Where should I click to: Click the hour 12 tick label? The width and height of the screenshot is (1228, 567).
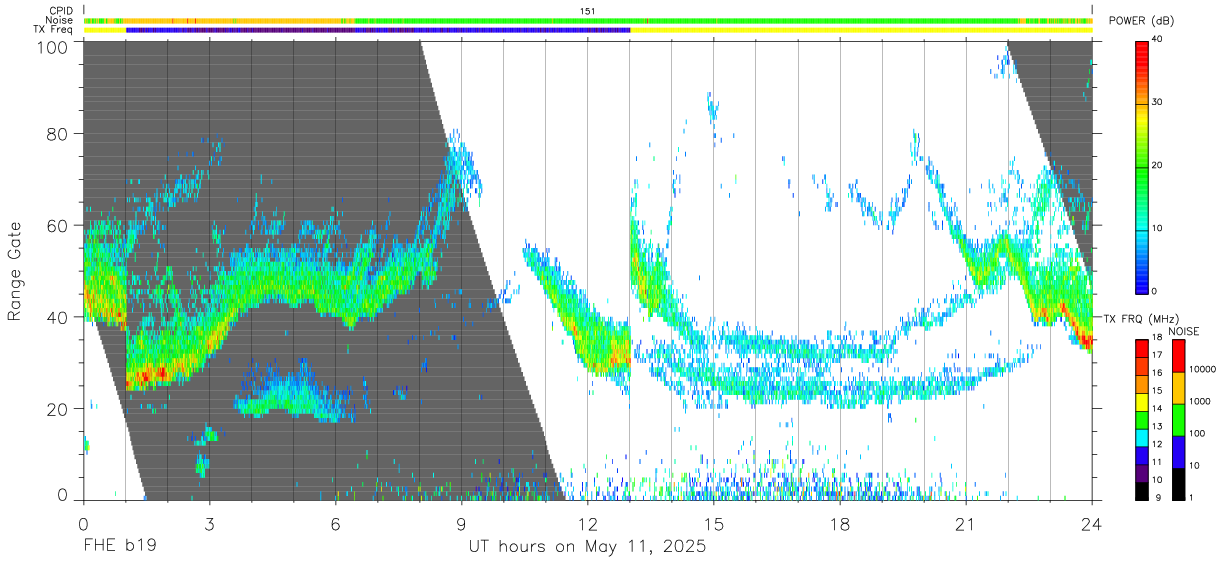587,523
